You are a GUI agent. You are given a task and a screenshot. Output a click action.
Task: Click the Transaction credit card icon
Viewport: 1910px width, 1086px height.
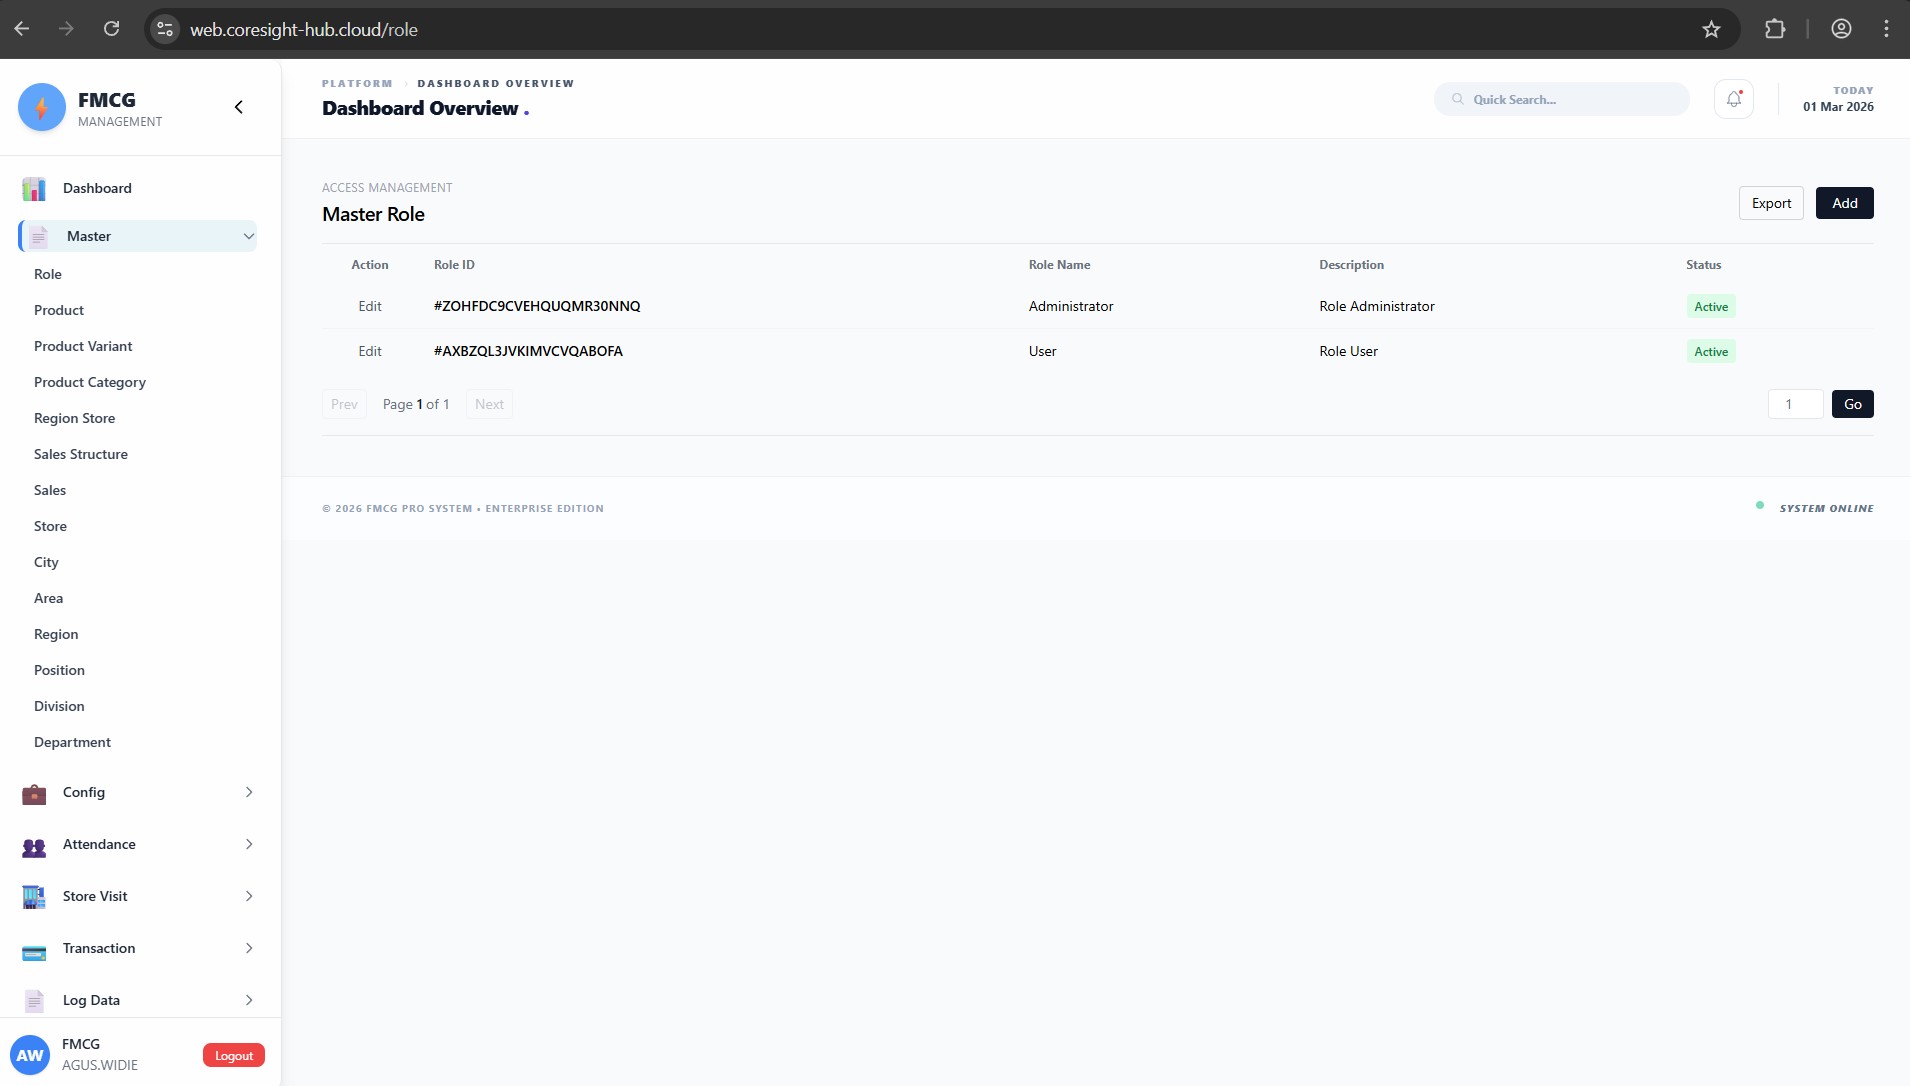tap(34, 950)
